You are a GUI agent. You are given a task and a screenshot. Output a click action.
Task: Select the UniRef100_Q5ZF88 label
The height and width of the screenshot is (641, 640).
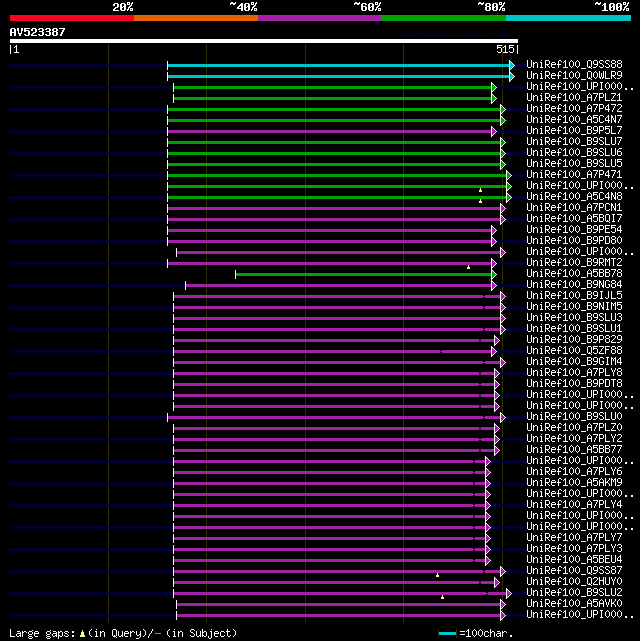pos(574,350)
